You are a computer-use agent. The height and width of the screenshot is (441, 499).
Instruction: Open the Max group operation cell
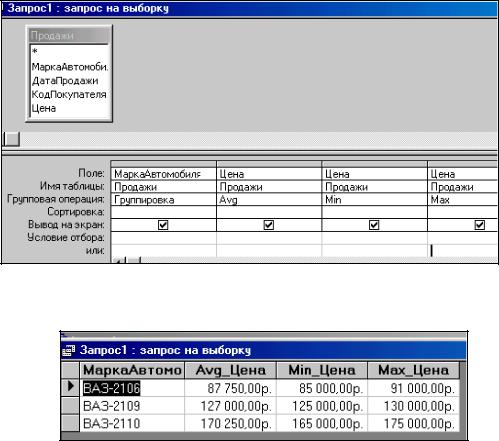point(463,200)
